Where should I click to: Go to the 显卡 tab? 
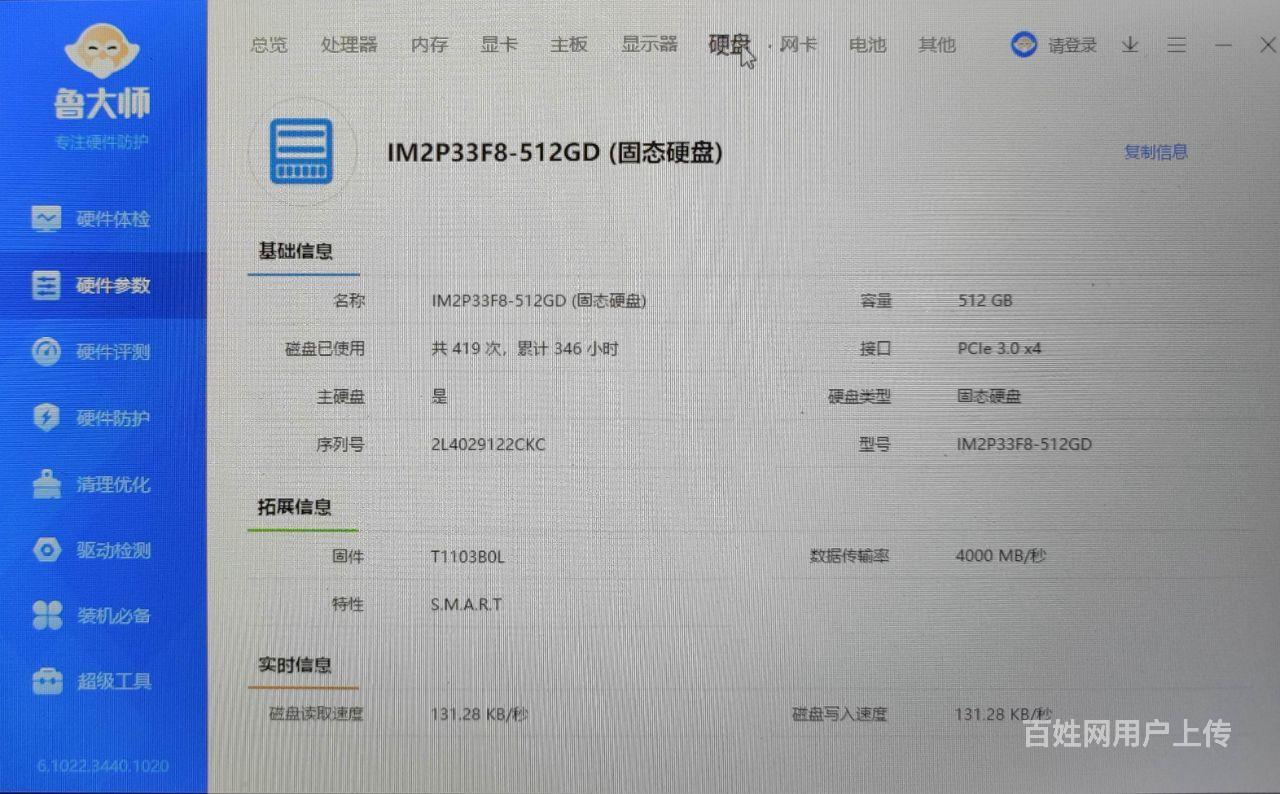click(498, 45)
